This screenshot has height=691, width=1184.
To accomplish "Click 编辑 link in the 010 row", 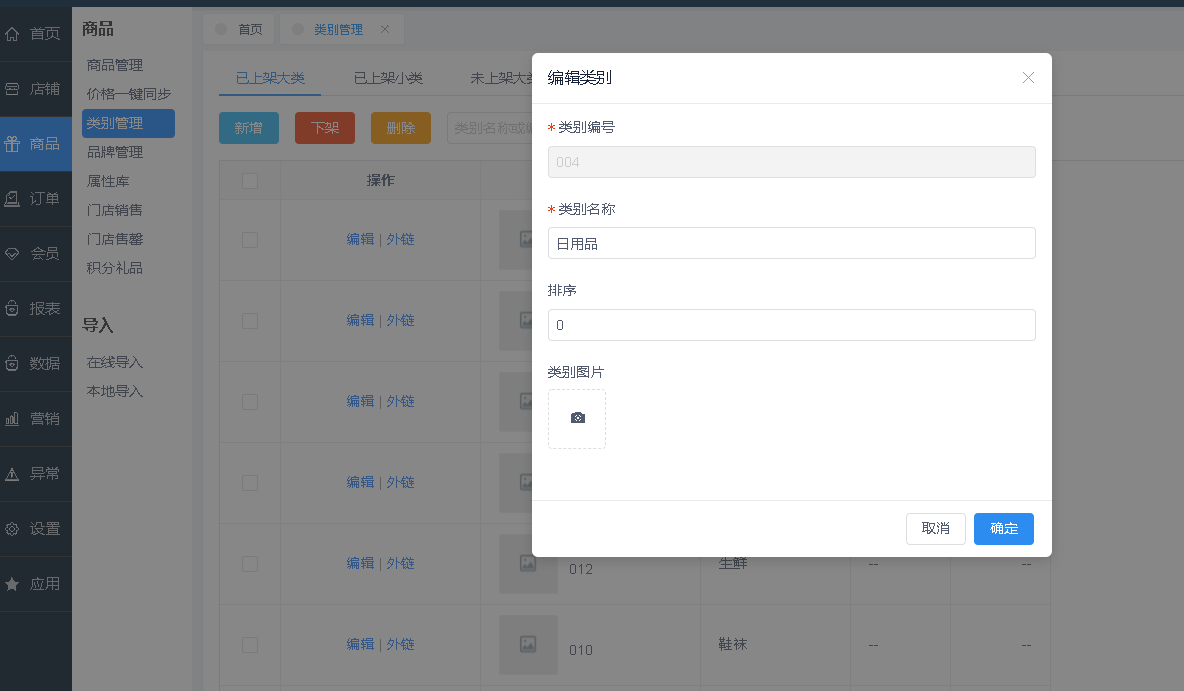I will point(360,644).
